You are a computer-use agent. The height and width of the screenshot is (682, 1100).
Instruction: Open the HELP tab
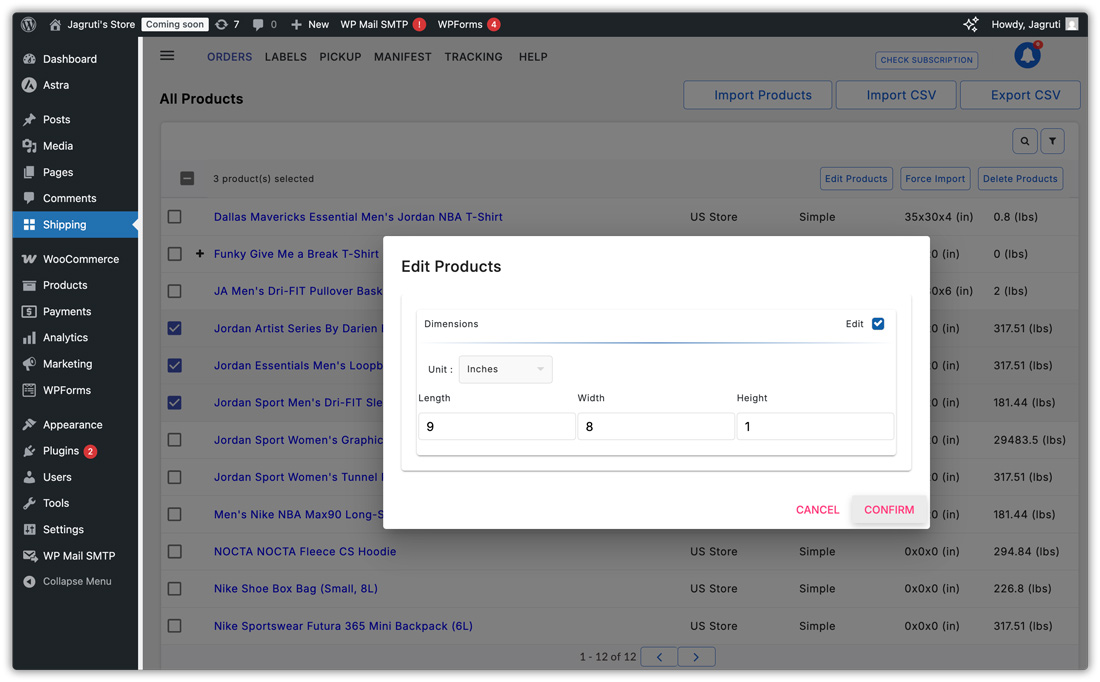pos(533,57)
